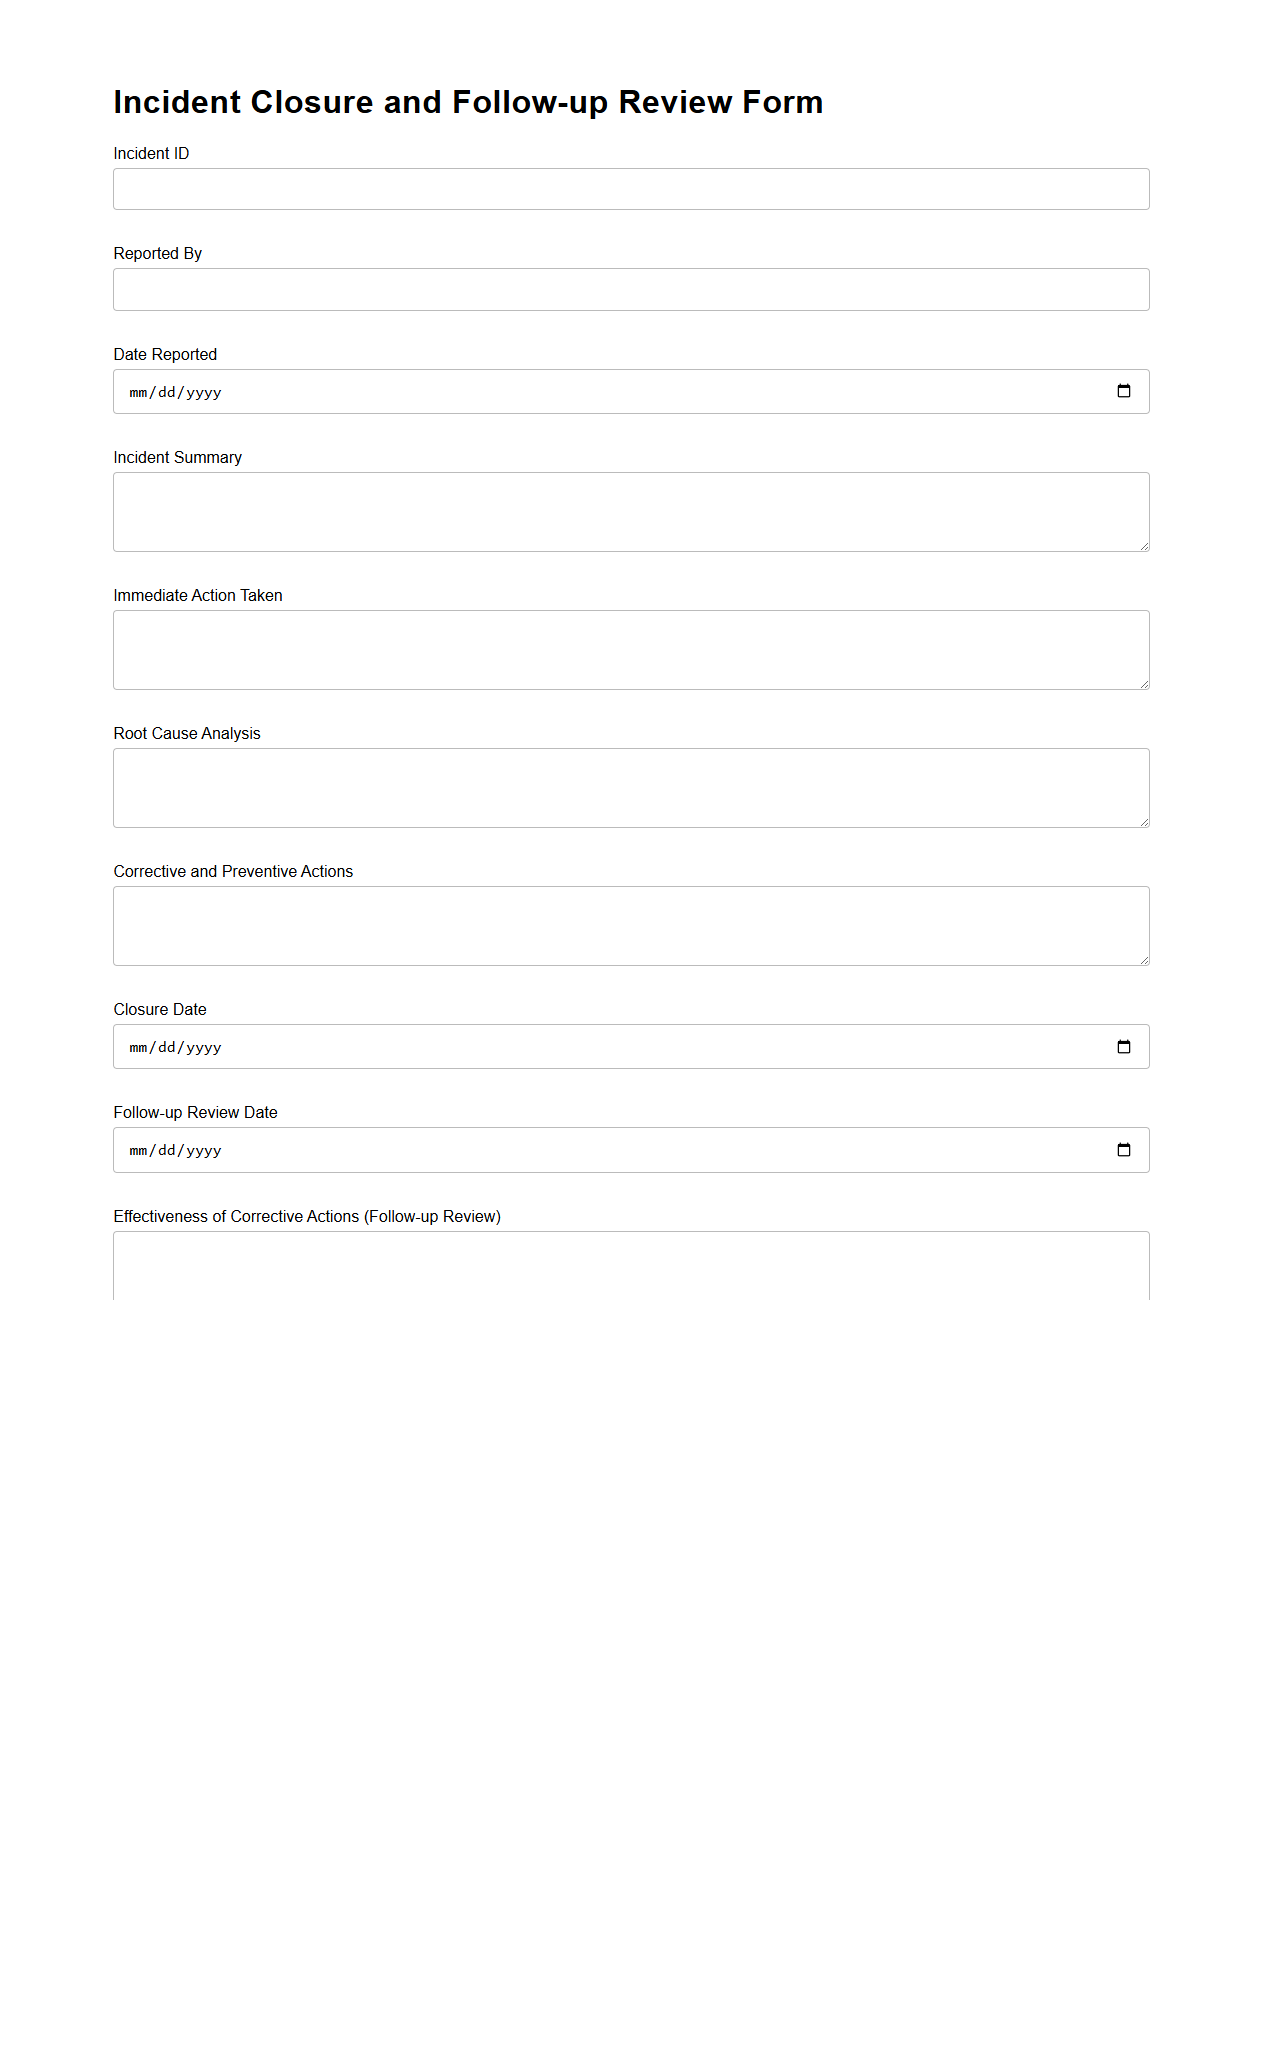Viewport: 1263px width, 2069px height.
Task: Grab the Incident Summary resize handle
Action: [x=1144, y=546]
